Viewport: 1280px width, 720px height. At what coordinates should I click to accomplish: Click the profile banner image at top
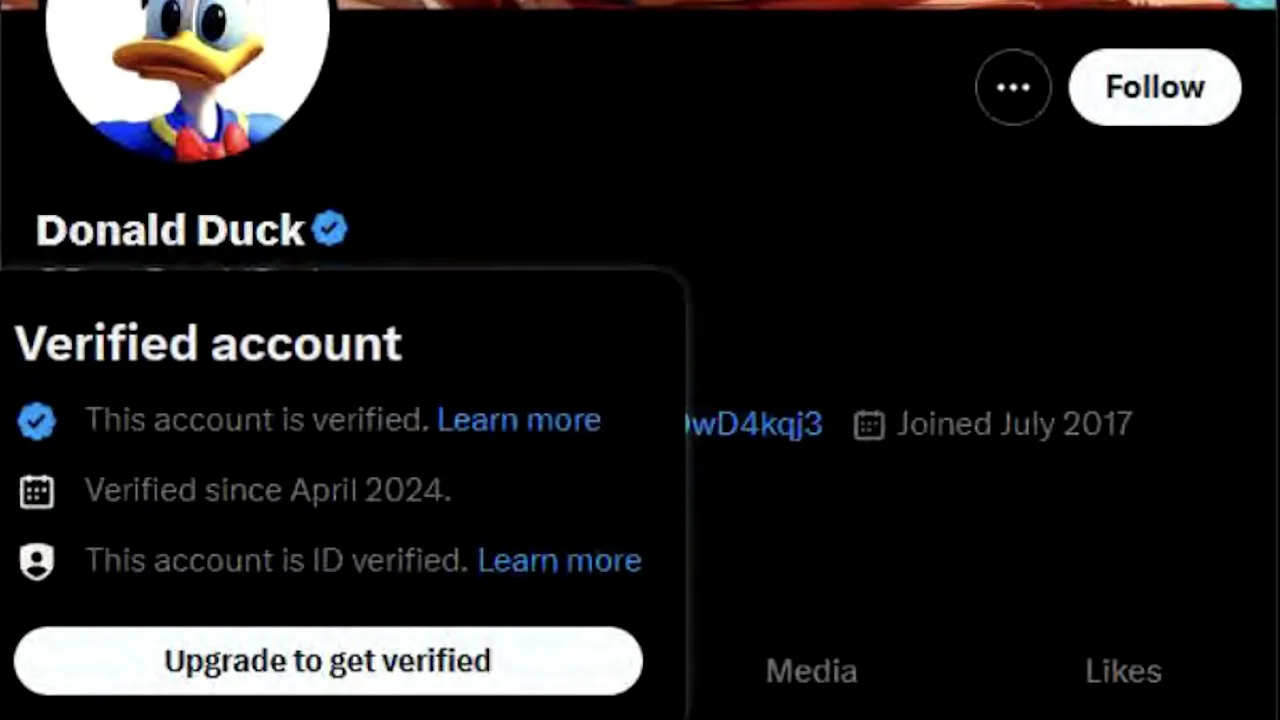(x=800, y=4)
